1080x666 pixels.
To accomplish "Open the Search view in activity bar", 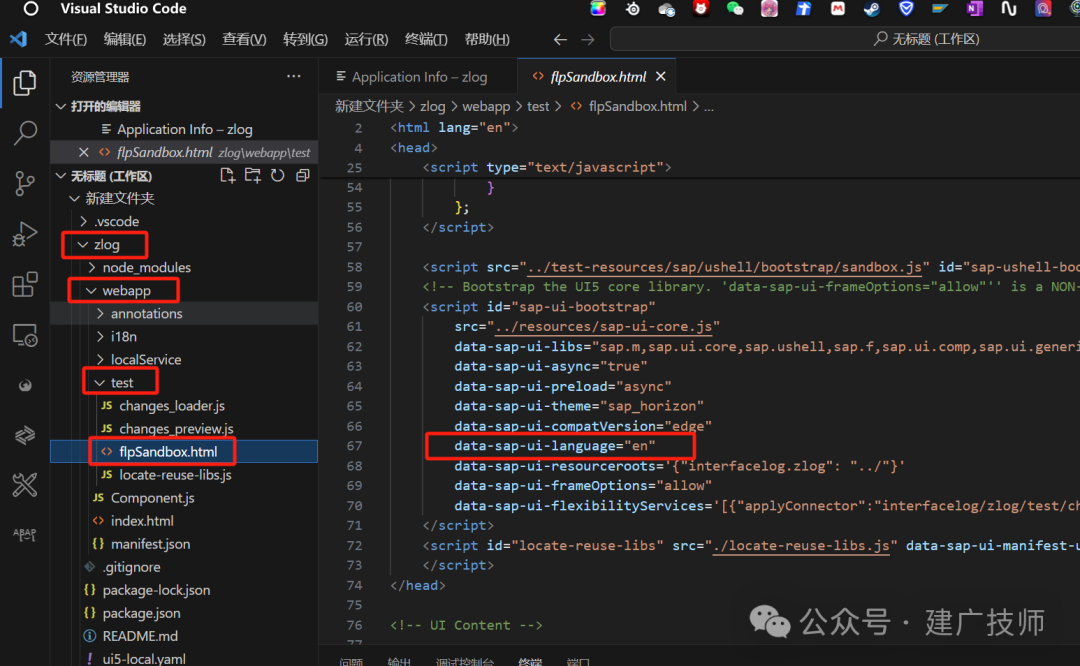I will coord(25,132).
